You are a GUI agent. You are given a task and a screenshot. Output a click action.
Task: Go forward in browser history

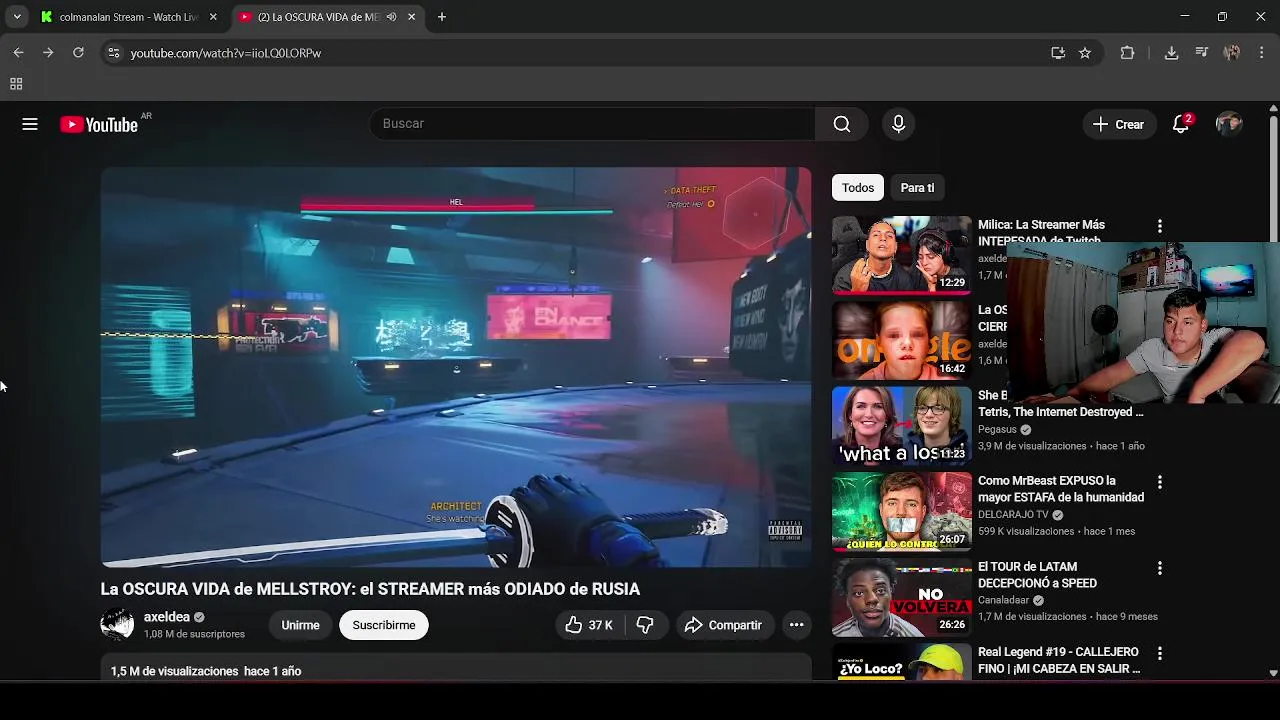48,53
